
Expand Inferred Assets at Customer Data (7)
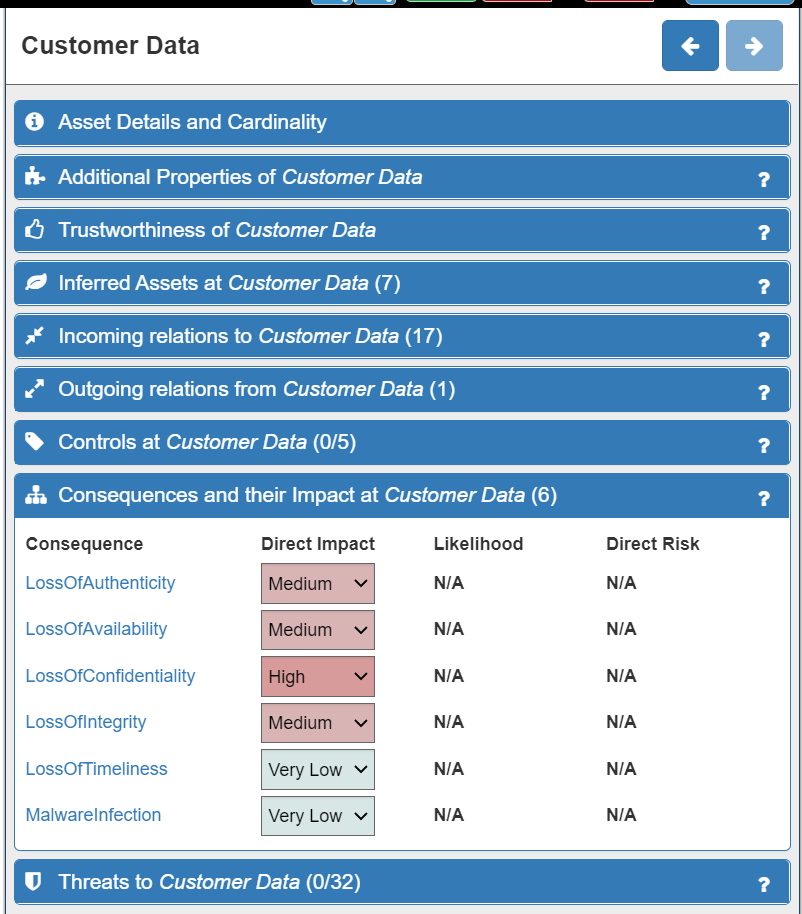click(402, 283)
